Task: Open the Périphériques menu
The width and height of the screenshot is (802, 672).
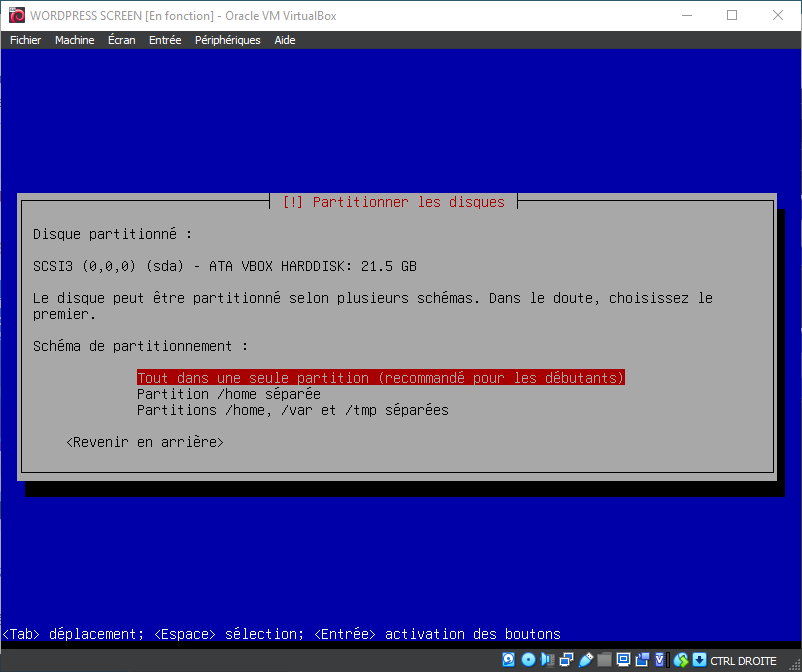Action: [x=227, y=40]
